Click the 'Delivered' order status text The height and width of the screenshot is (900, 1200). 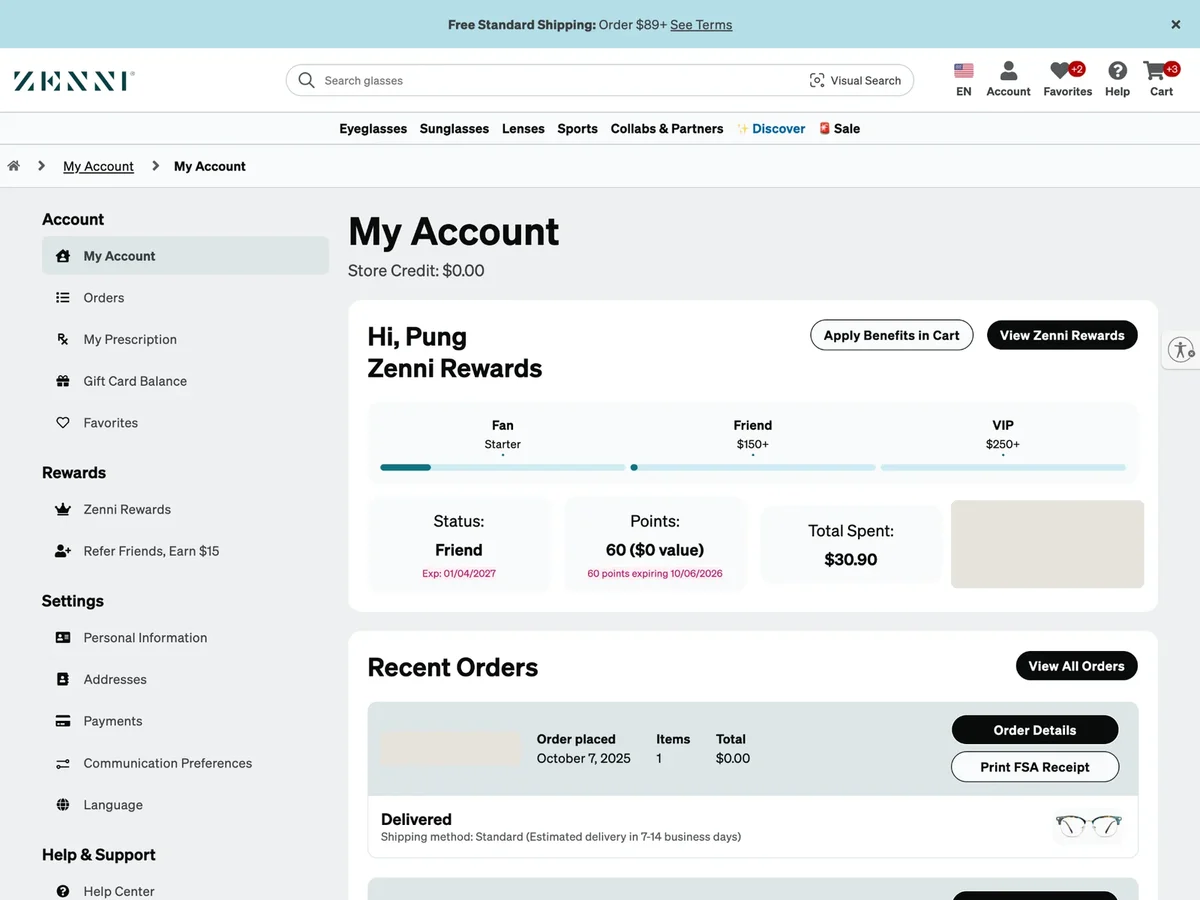416,819
